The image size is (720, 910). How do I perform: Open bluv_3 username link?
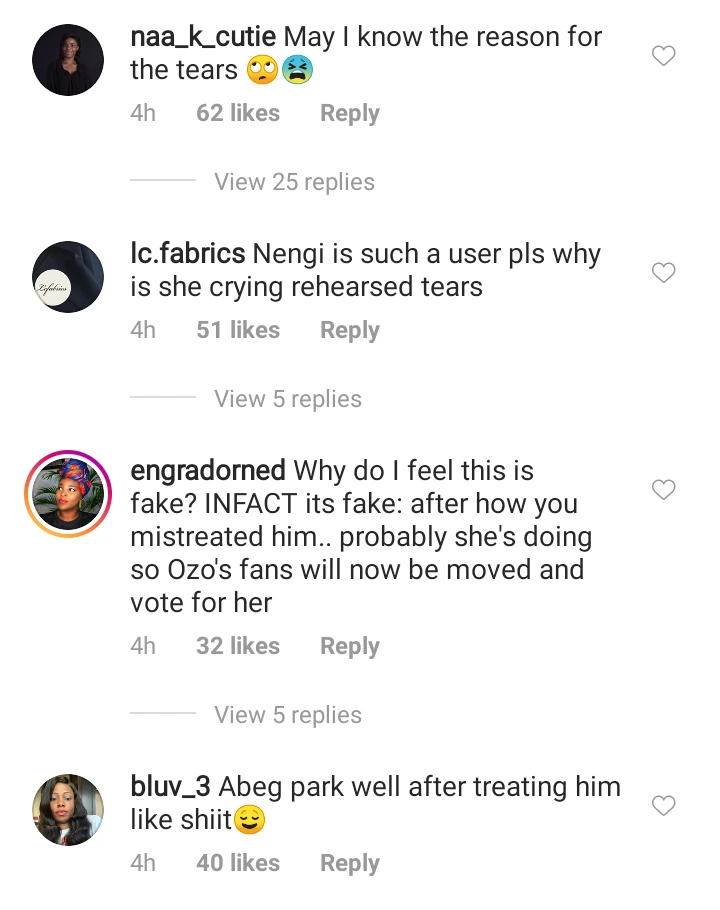(170, 787)
